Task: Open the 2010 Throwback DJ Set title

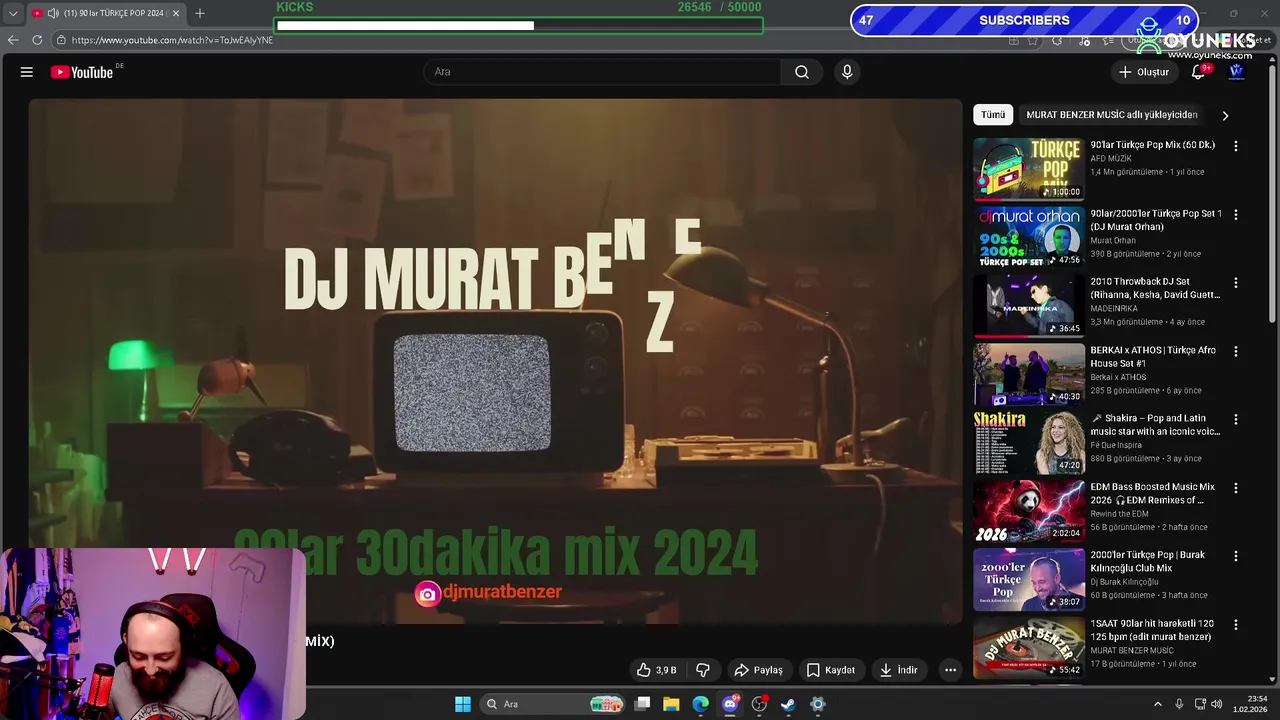Action: [1155, 288]
